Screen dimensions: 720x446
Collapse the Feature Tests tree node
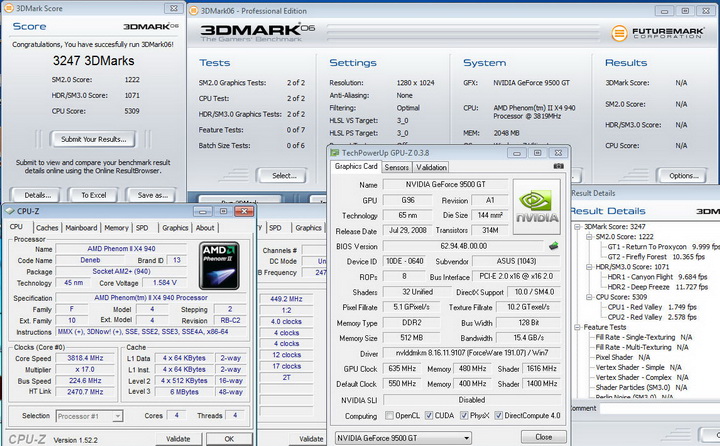tap(578, 327)
